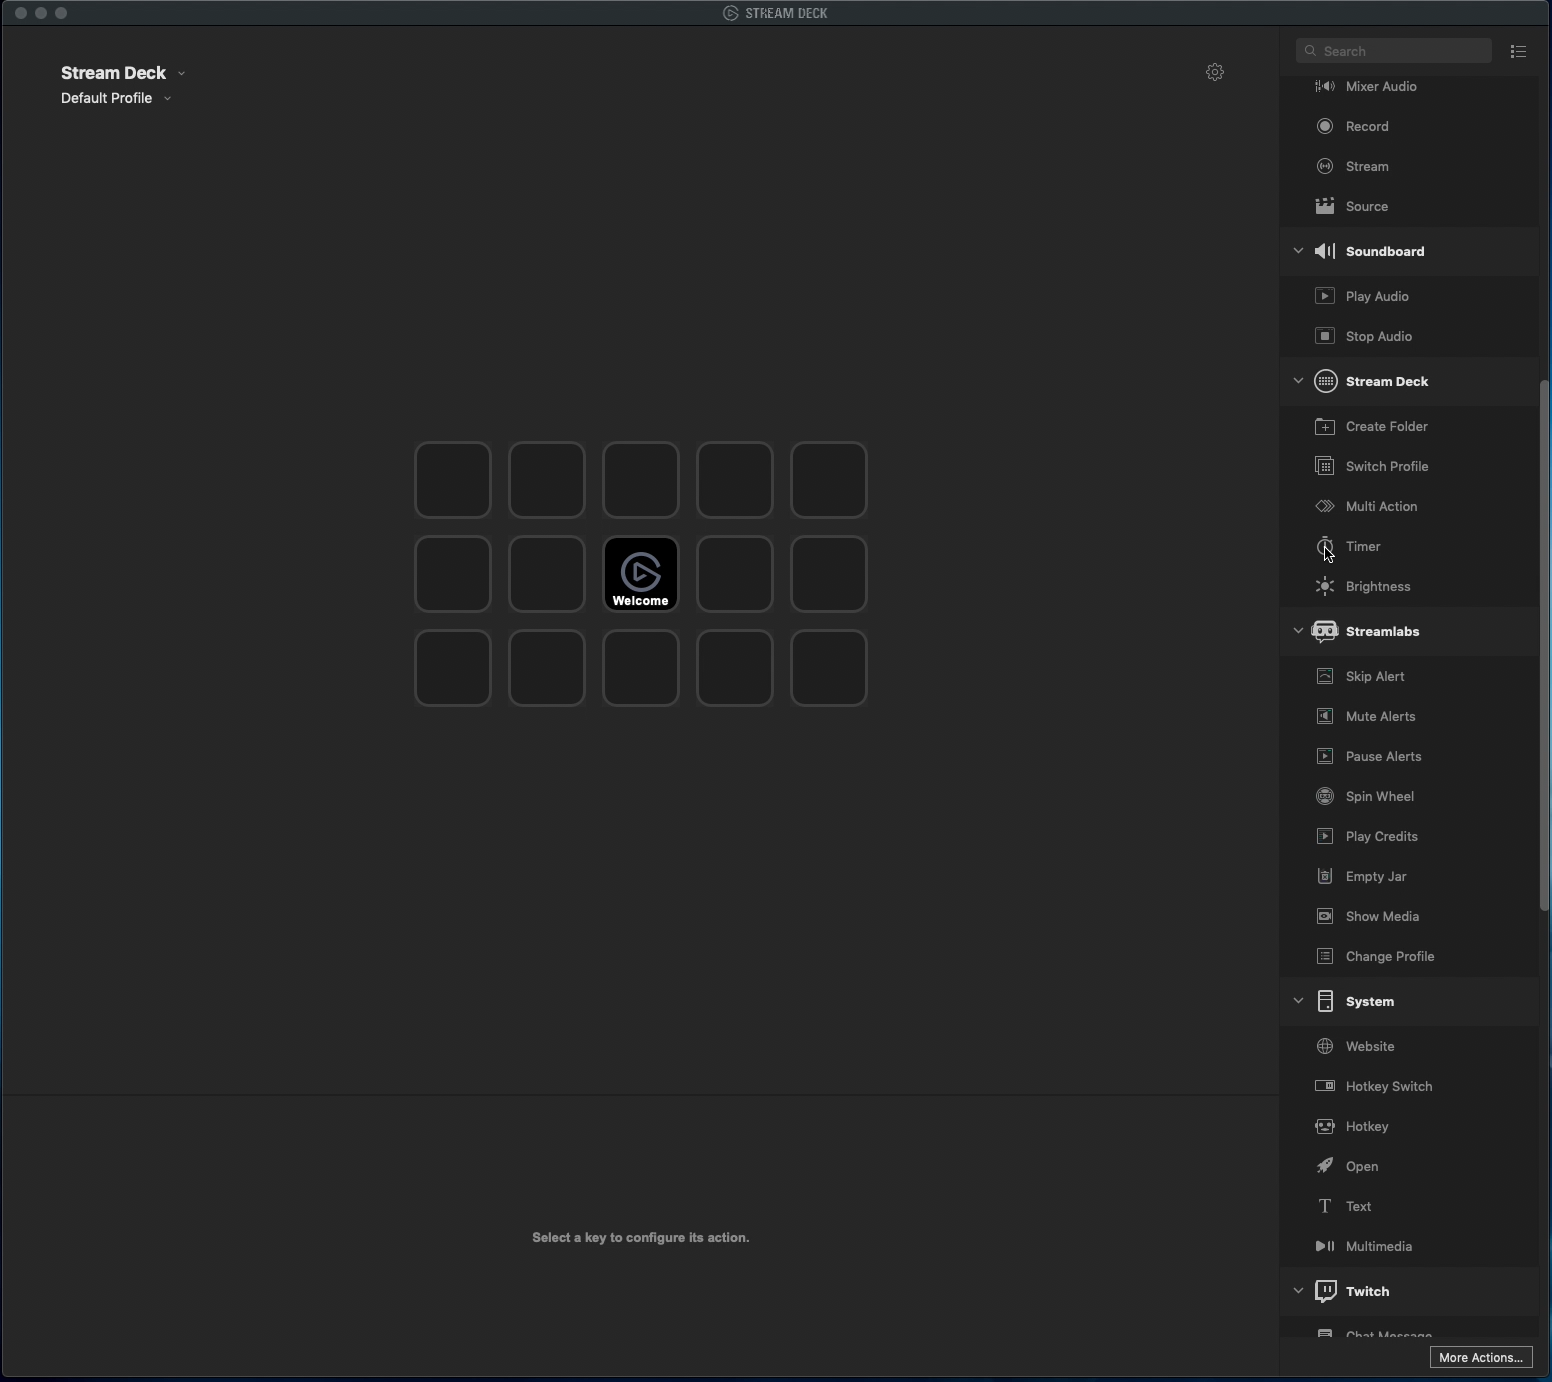Click the Switch Profile icon
The width and height of the screenshot is (1552, 1382).
[1325, 466]
